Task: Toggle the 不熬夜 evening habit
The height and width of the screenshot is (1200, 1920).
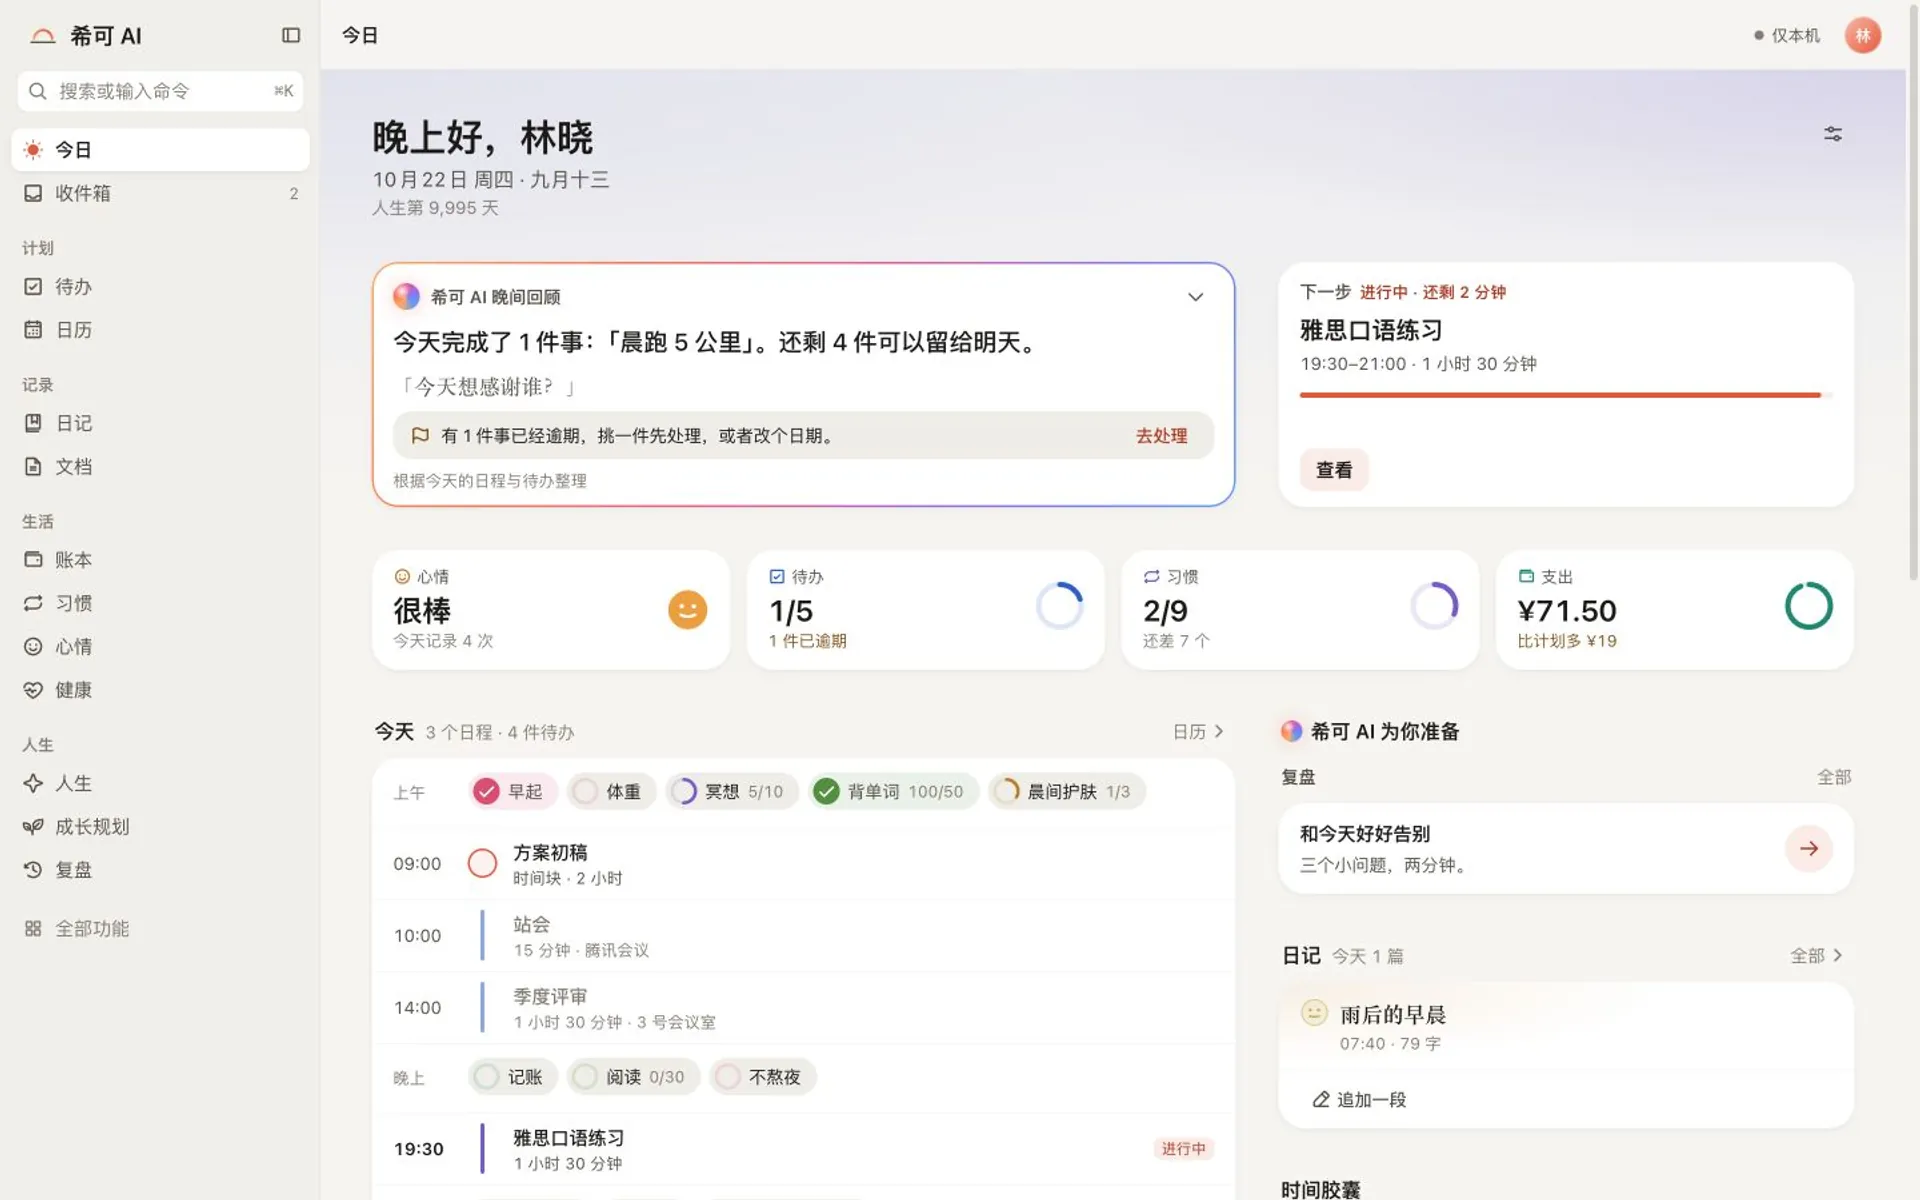Action: (x=763, y=1077)
